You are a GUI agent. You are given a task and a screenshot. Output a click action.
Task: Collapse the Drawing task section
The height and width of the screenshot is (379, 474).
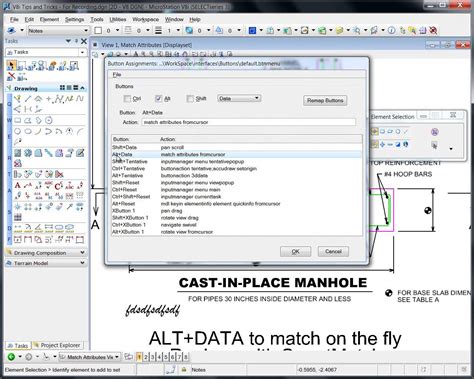tap(82, 88)
